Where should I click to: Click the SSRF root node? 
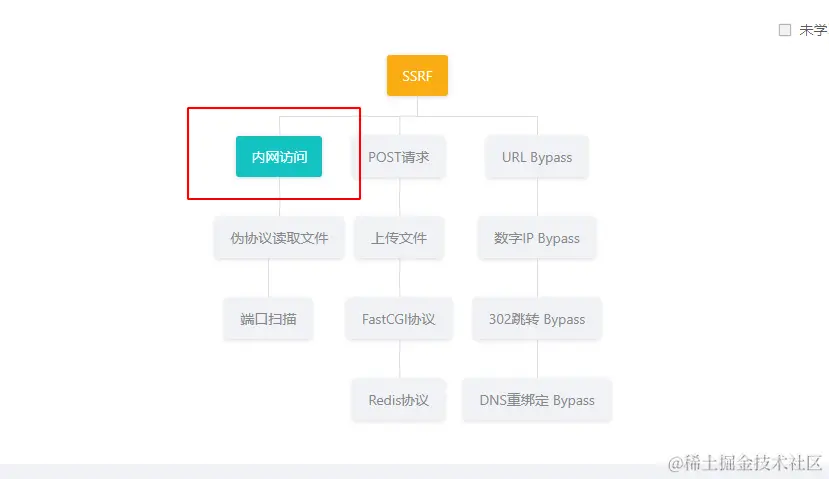417,76
